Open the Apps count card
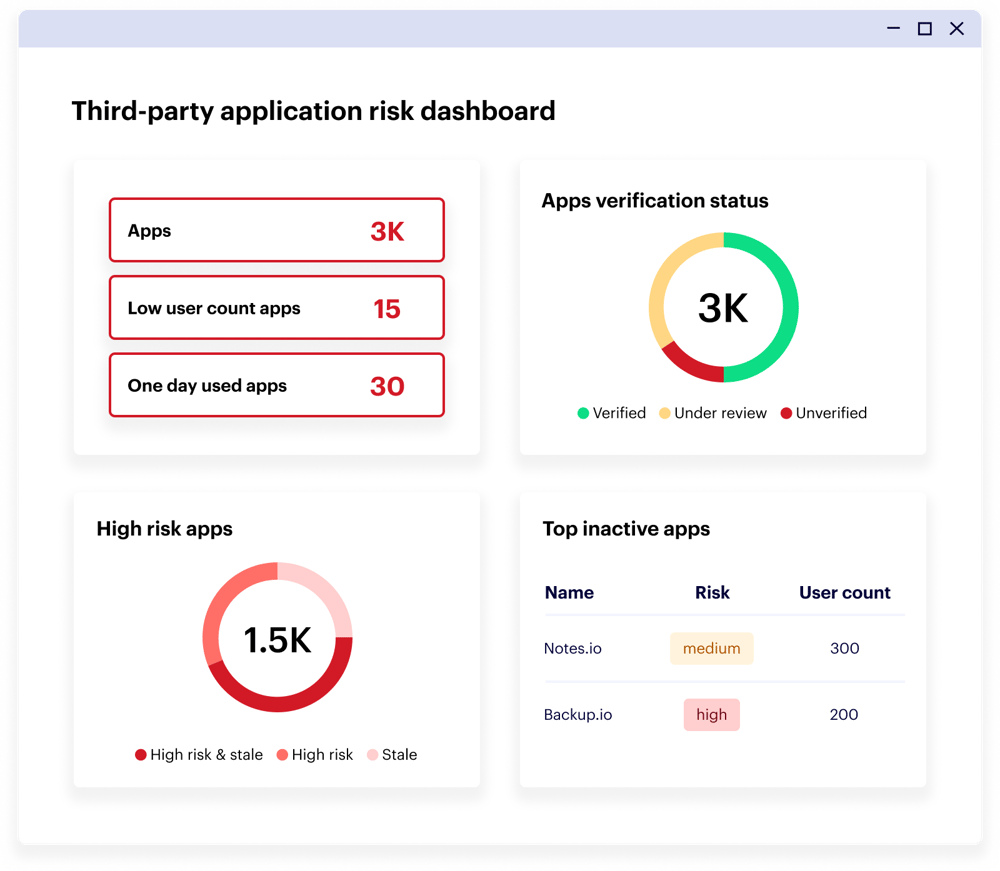 point(276,230)
